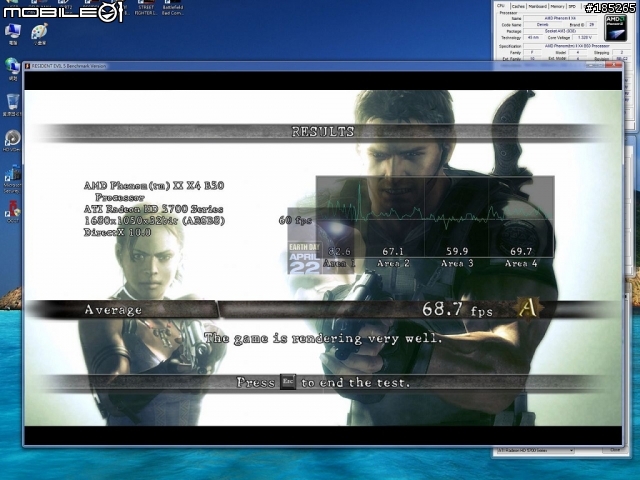Click the AMD Phenom II logo in CPU-Z
The height and width of the screenshot is (480, 640).
coord(616,29)
